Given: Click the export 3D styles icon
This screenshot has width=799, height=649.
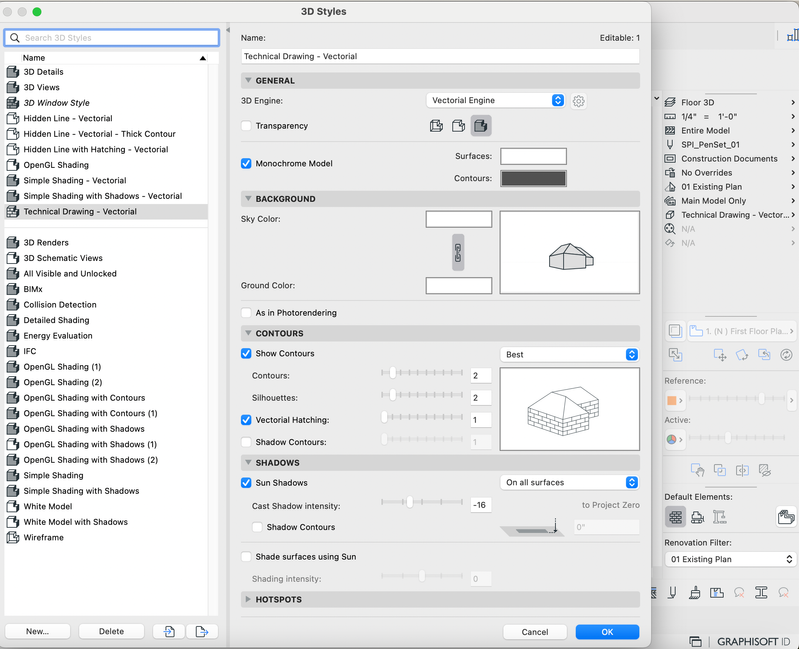Looking at the screenshot, I should (201, 631).
